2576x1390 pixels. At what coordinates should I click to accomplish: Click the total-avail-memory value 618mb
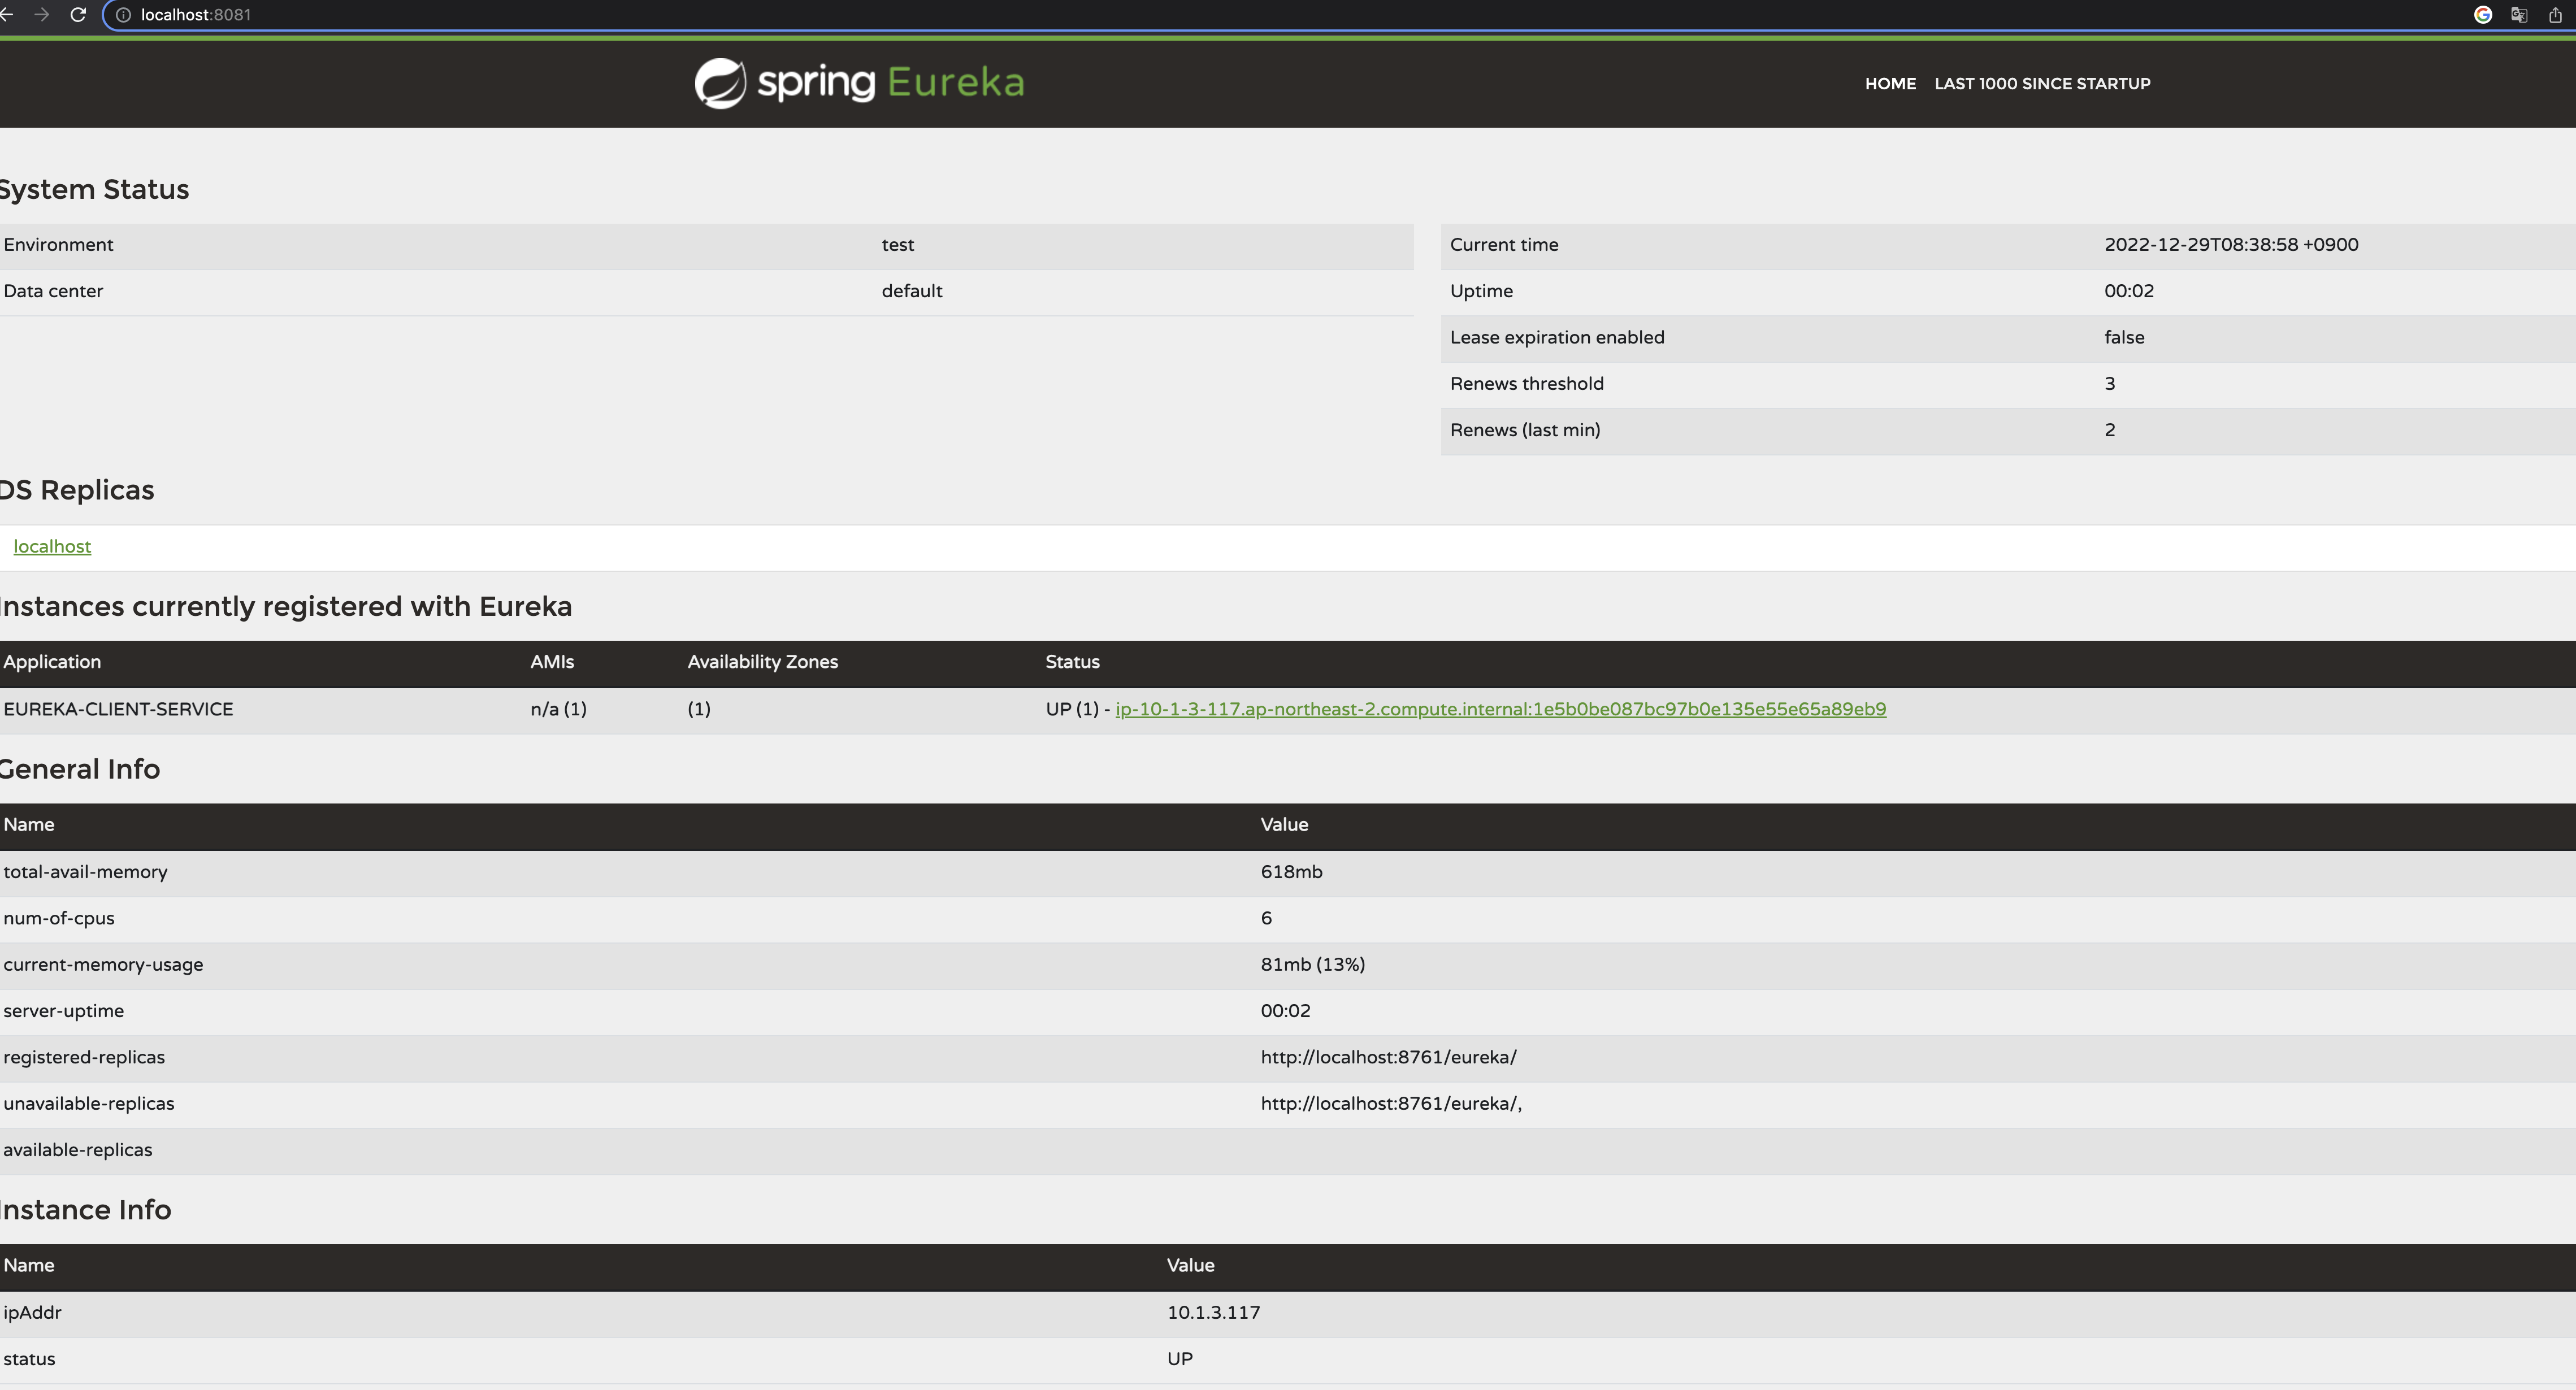pyautogui.click(x=1291, y=872)
